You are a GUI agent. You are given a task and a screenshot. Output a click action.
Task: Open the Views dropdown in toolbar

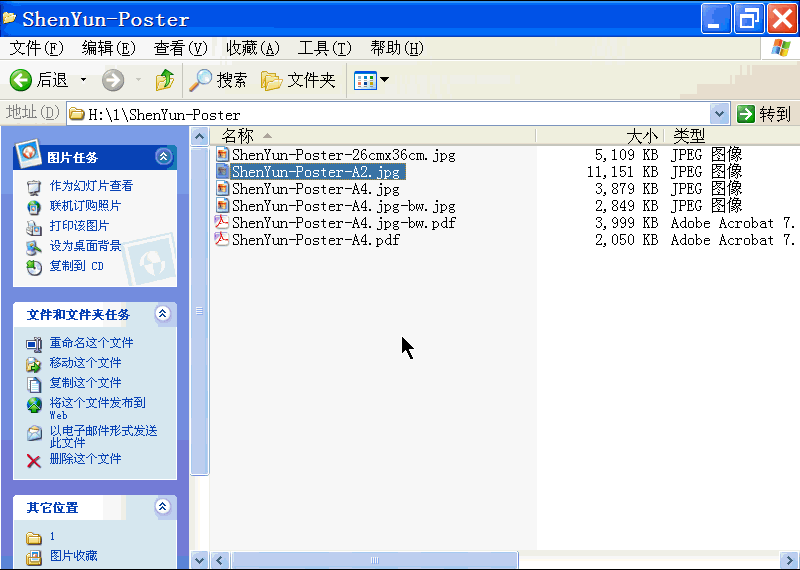click(371, 80)
